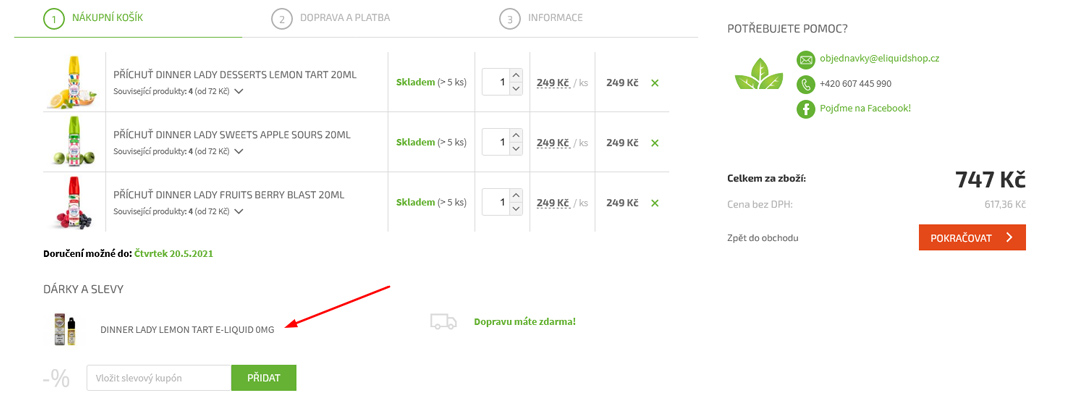The image size is (1080, 400).
Task: Increase Apple Sours quantity with up arrow
Action: click(516, 135)
